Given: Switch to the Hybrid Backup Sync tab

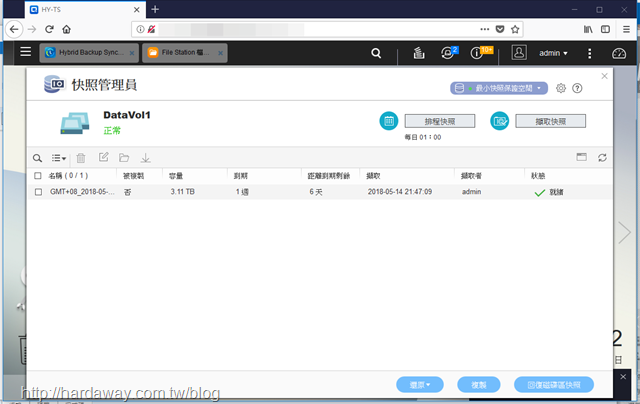Looking at the screenshot, I should point(89,53).
